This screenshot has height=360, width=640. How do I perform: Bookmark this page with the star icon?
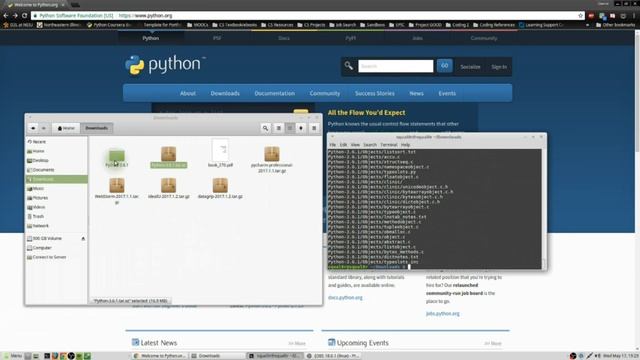pyautogui.click(x=580, y=16)
